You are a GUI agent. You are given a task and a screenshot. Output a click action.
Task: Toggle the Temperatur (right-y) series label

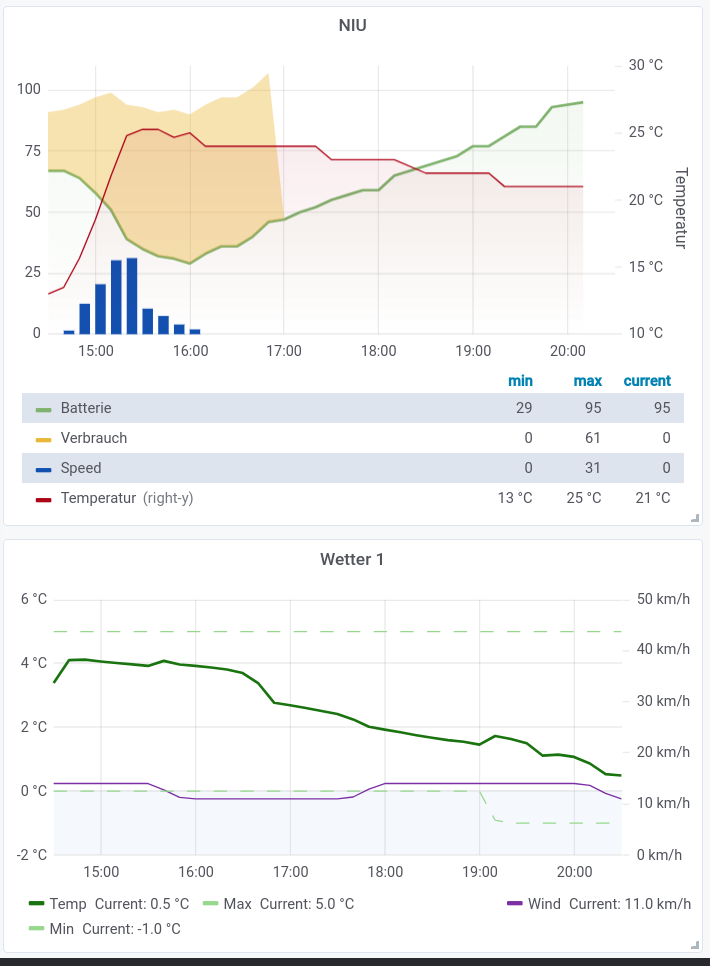click(x=127, y=498)
